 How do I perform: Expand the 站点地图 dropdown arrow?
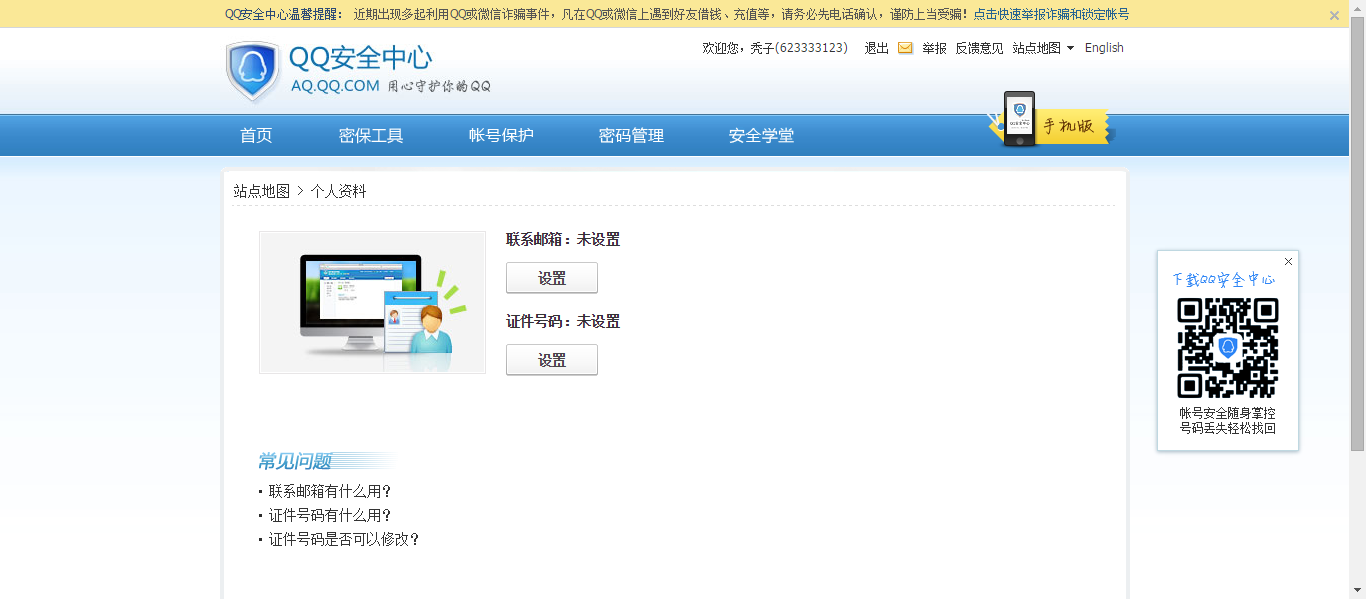click(x=1070, y=48)
